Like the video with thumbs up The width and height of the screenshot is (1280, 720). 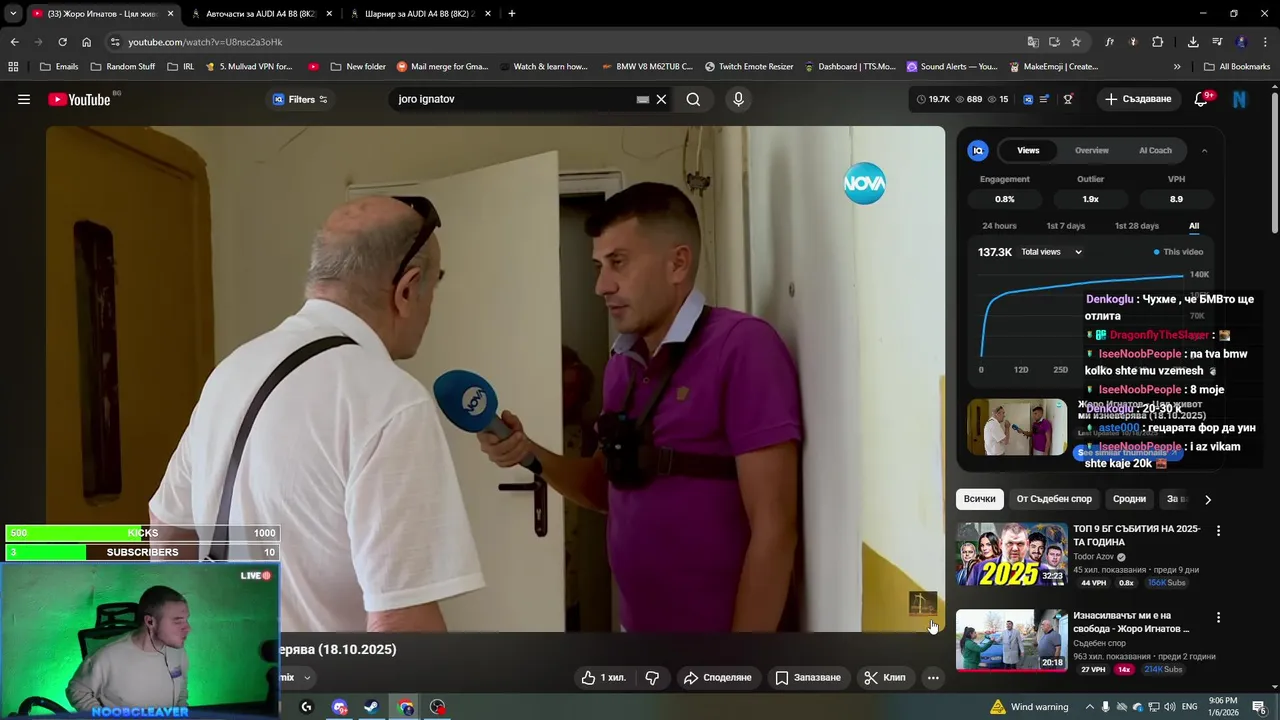tap(604, 677)
